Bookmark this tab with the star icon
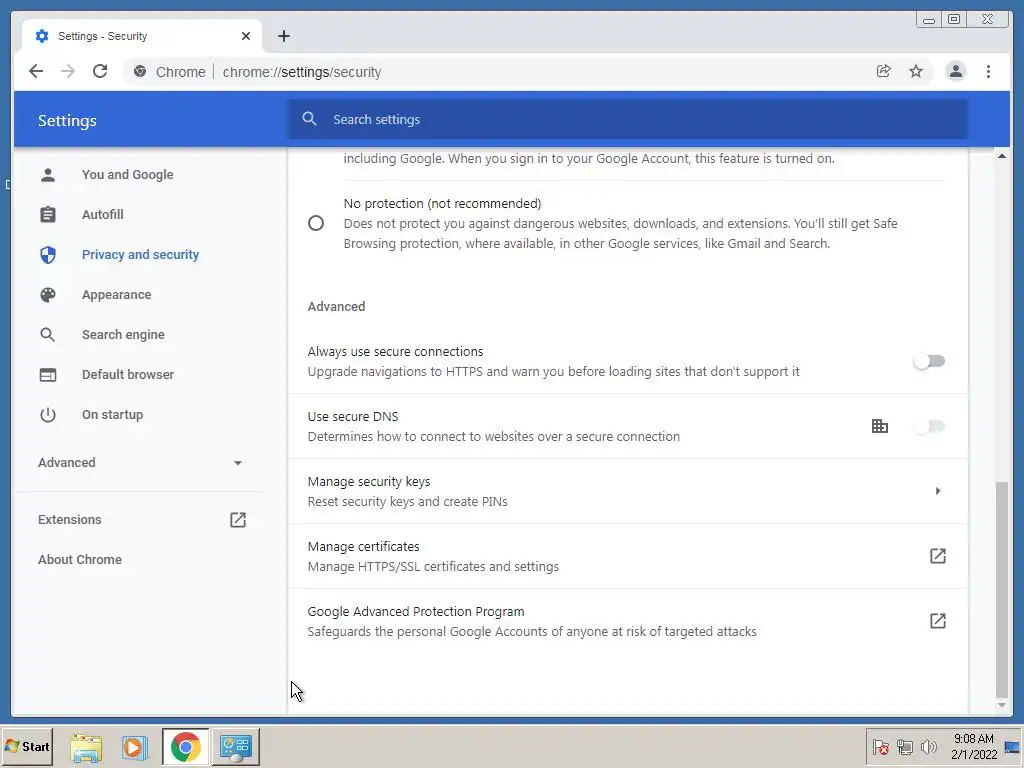Image resolution: width=1024 pixels, height=768 pixels. 916,71
